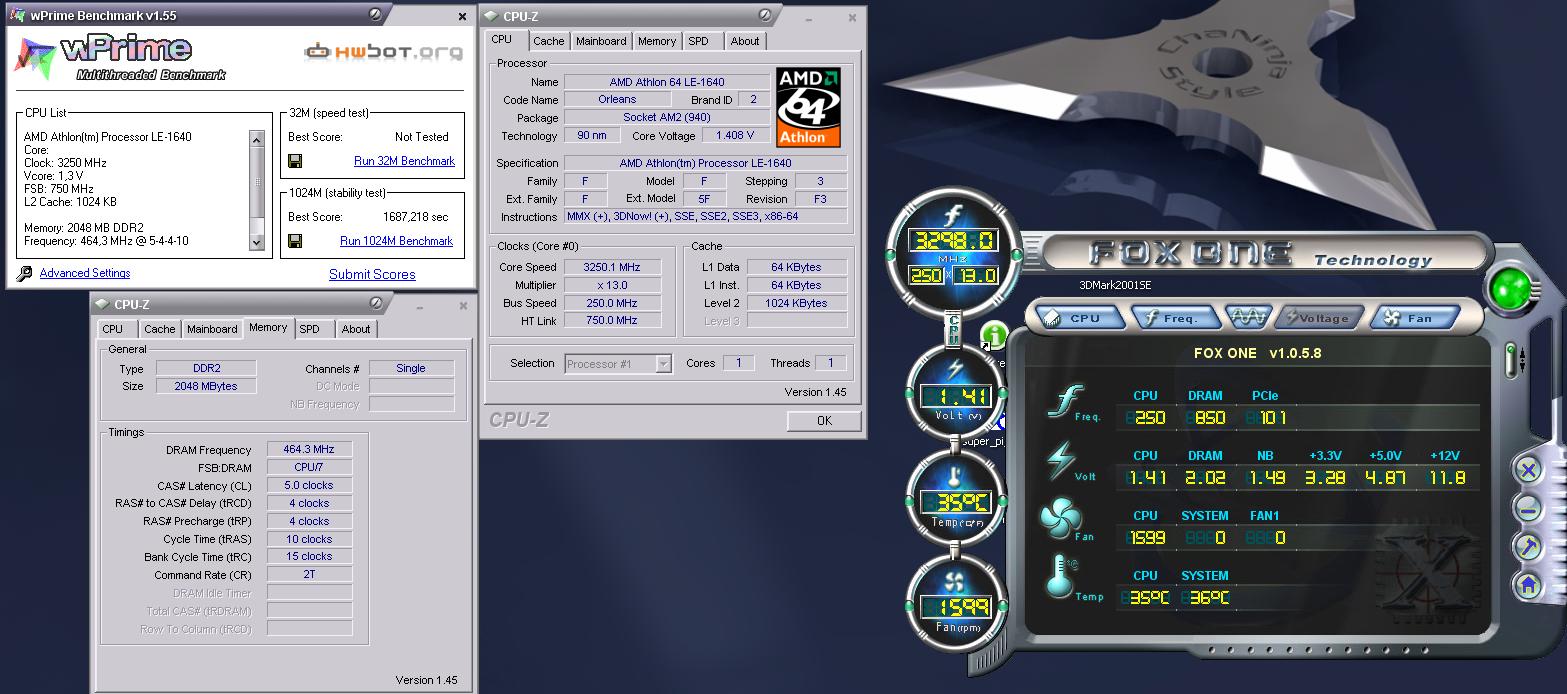Close the wPrime Benchmark window
Image resolution: width=1567 pixels, height=694 pixels.
click(462, 16)
